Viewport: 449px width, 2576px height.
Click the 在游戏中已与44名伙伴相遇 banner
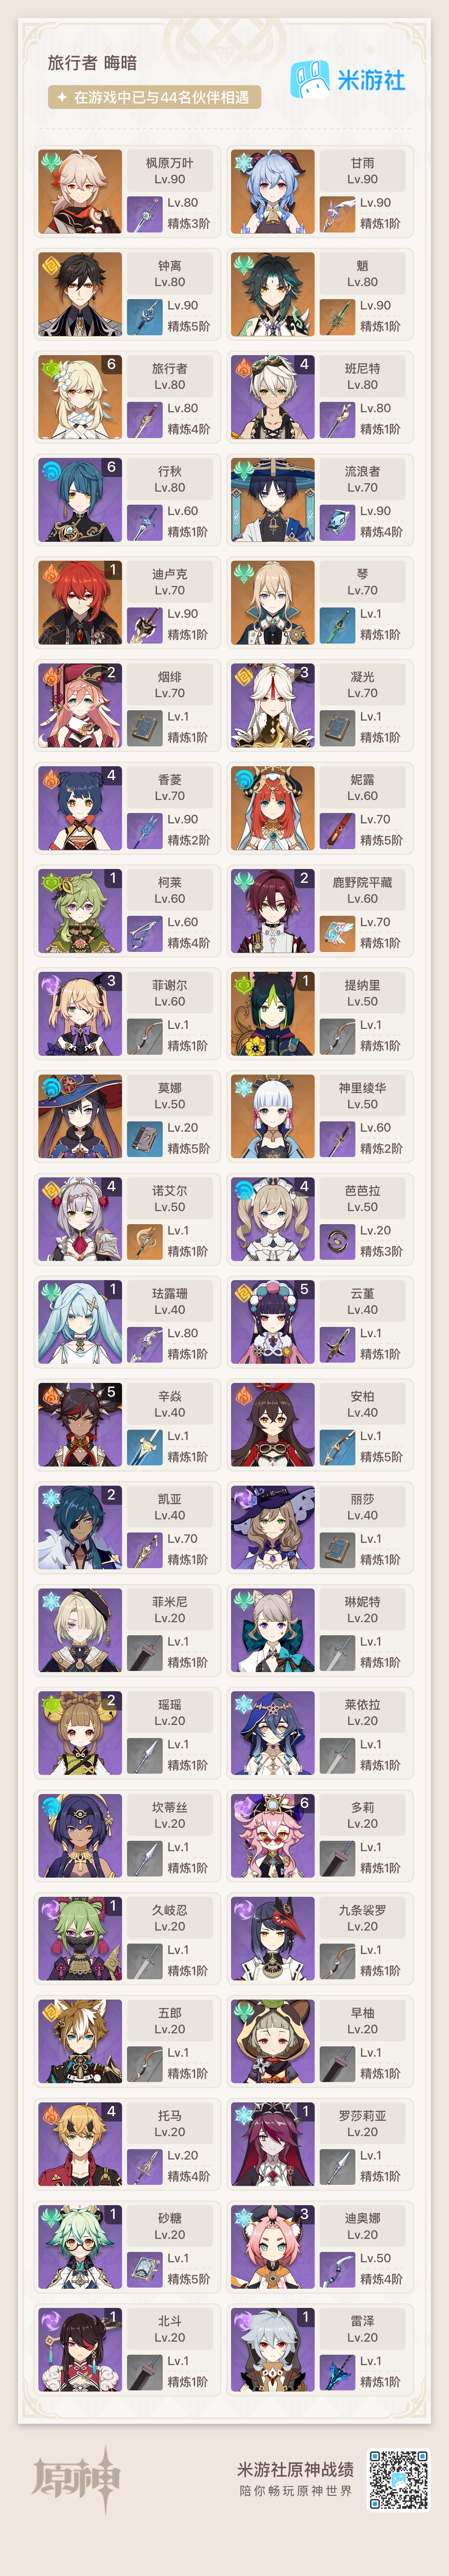tap(155, 97)
